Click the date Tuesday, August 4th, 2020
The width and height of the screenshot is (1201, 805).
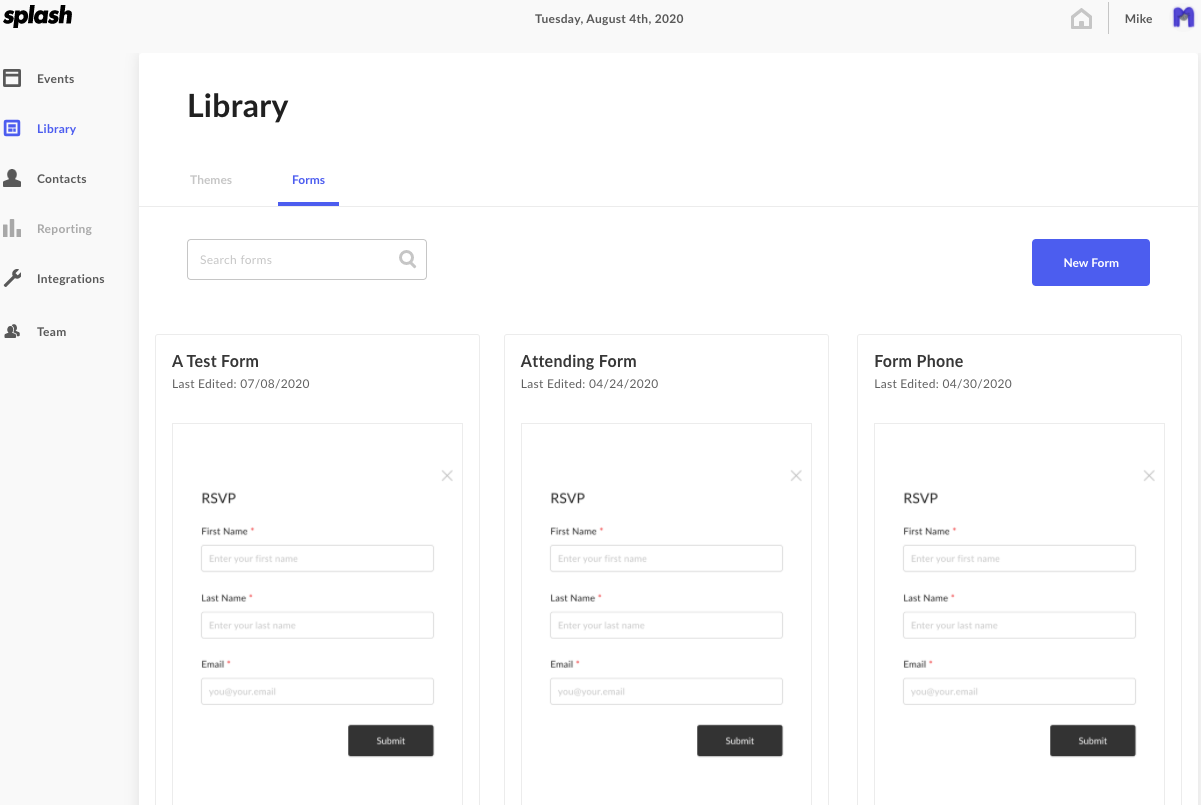pyautogui.click(x=609, y=19)
